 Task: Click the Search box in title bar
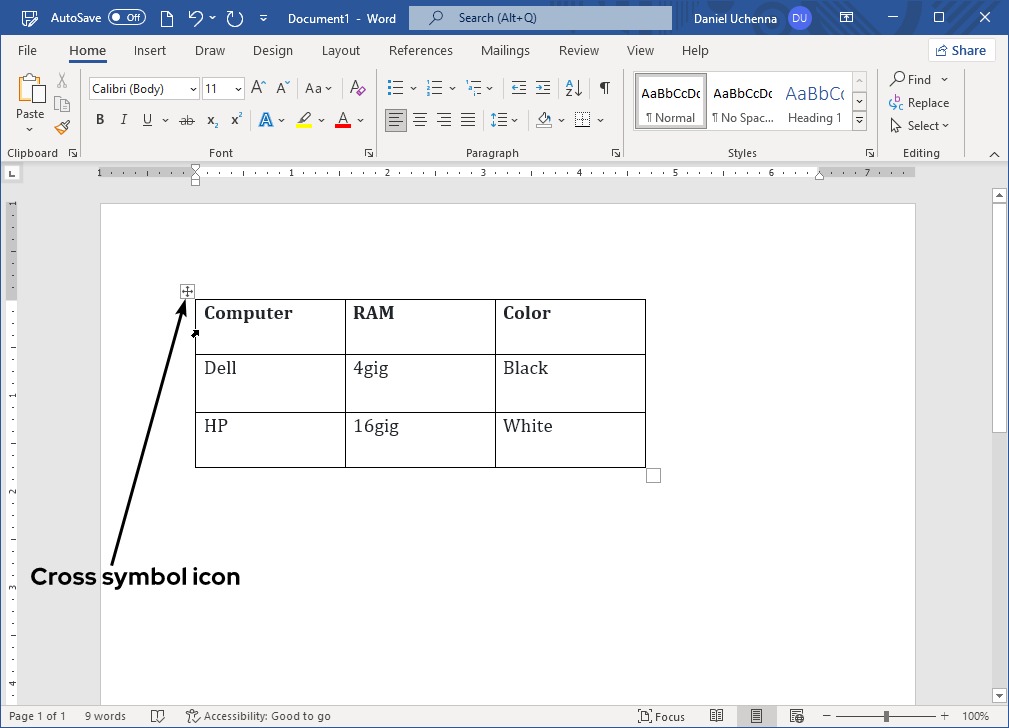[x=540, y=18]
